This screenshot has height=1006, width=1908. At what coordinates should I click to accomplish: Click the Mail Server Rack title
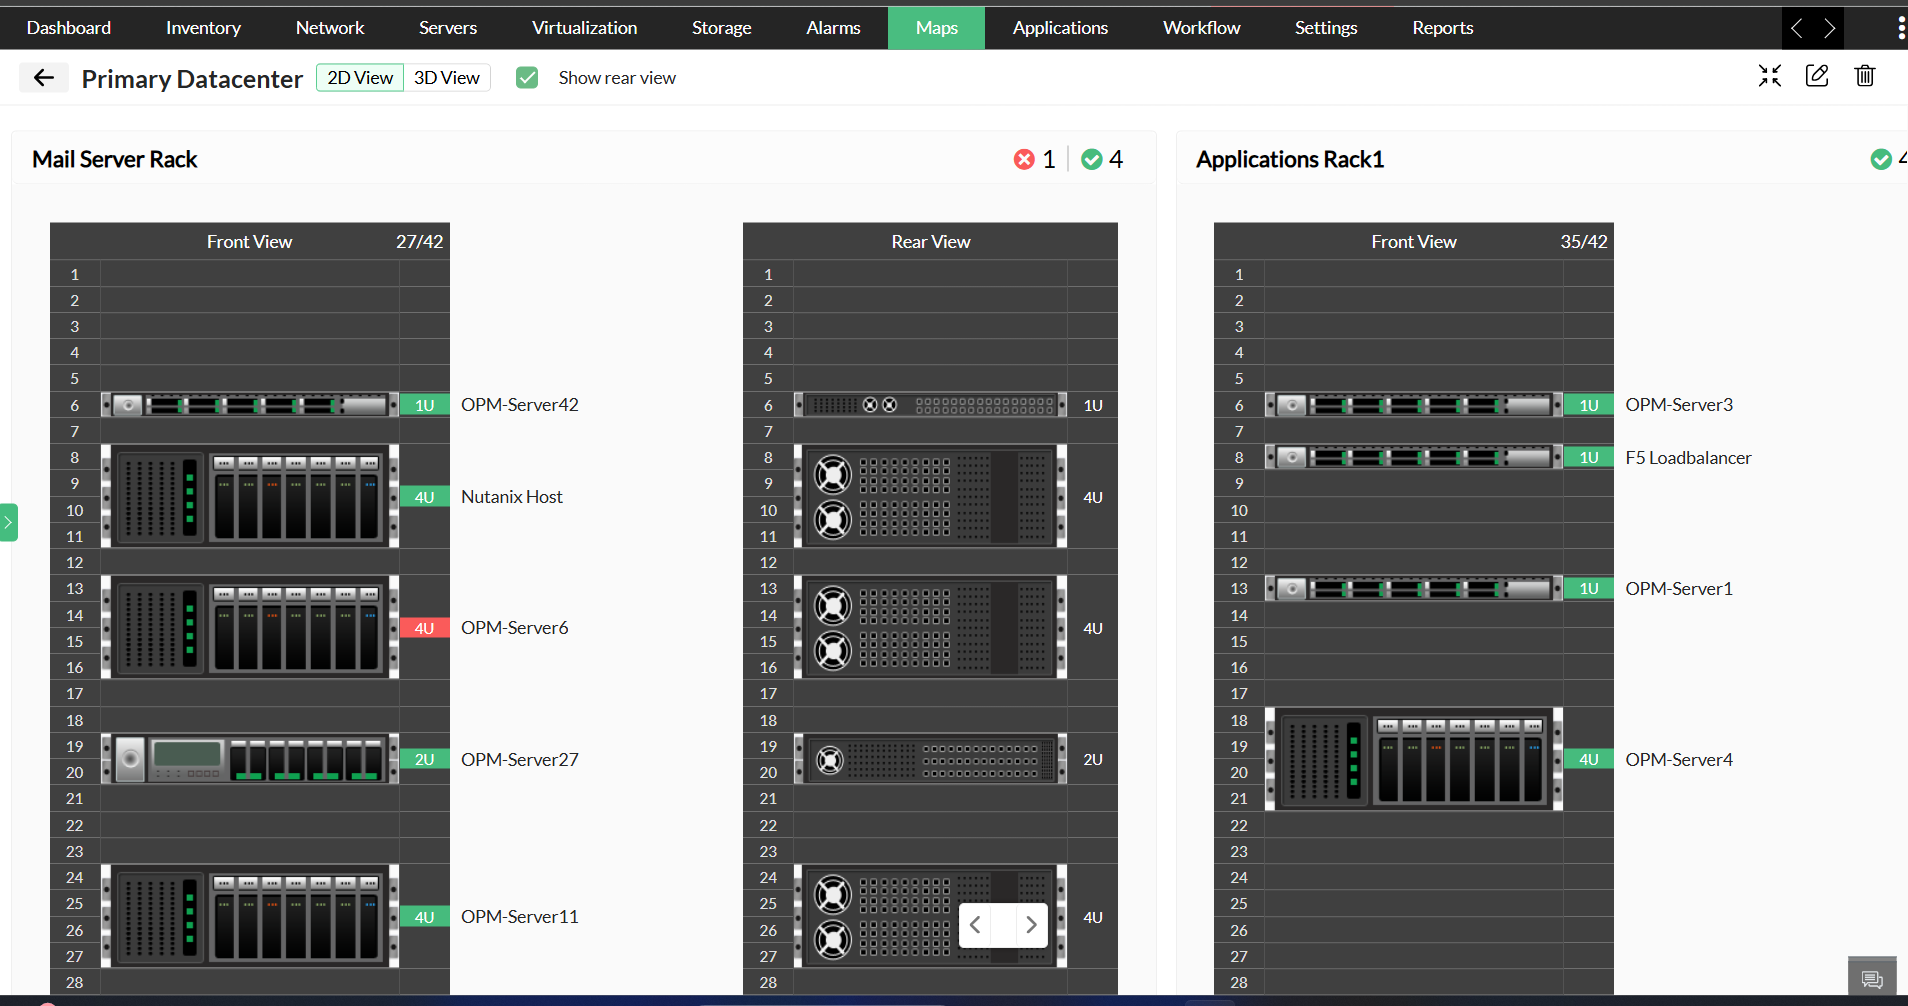coord(115,159)
